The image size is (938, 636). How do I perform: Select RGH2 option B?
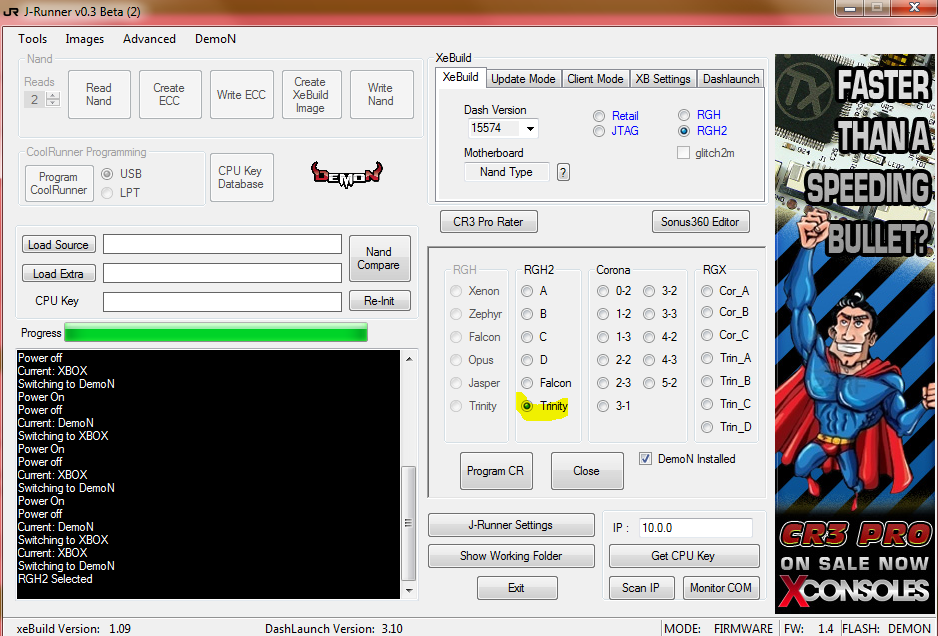pyautogui.click(x=527, y=314)
